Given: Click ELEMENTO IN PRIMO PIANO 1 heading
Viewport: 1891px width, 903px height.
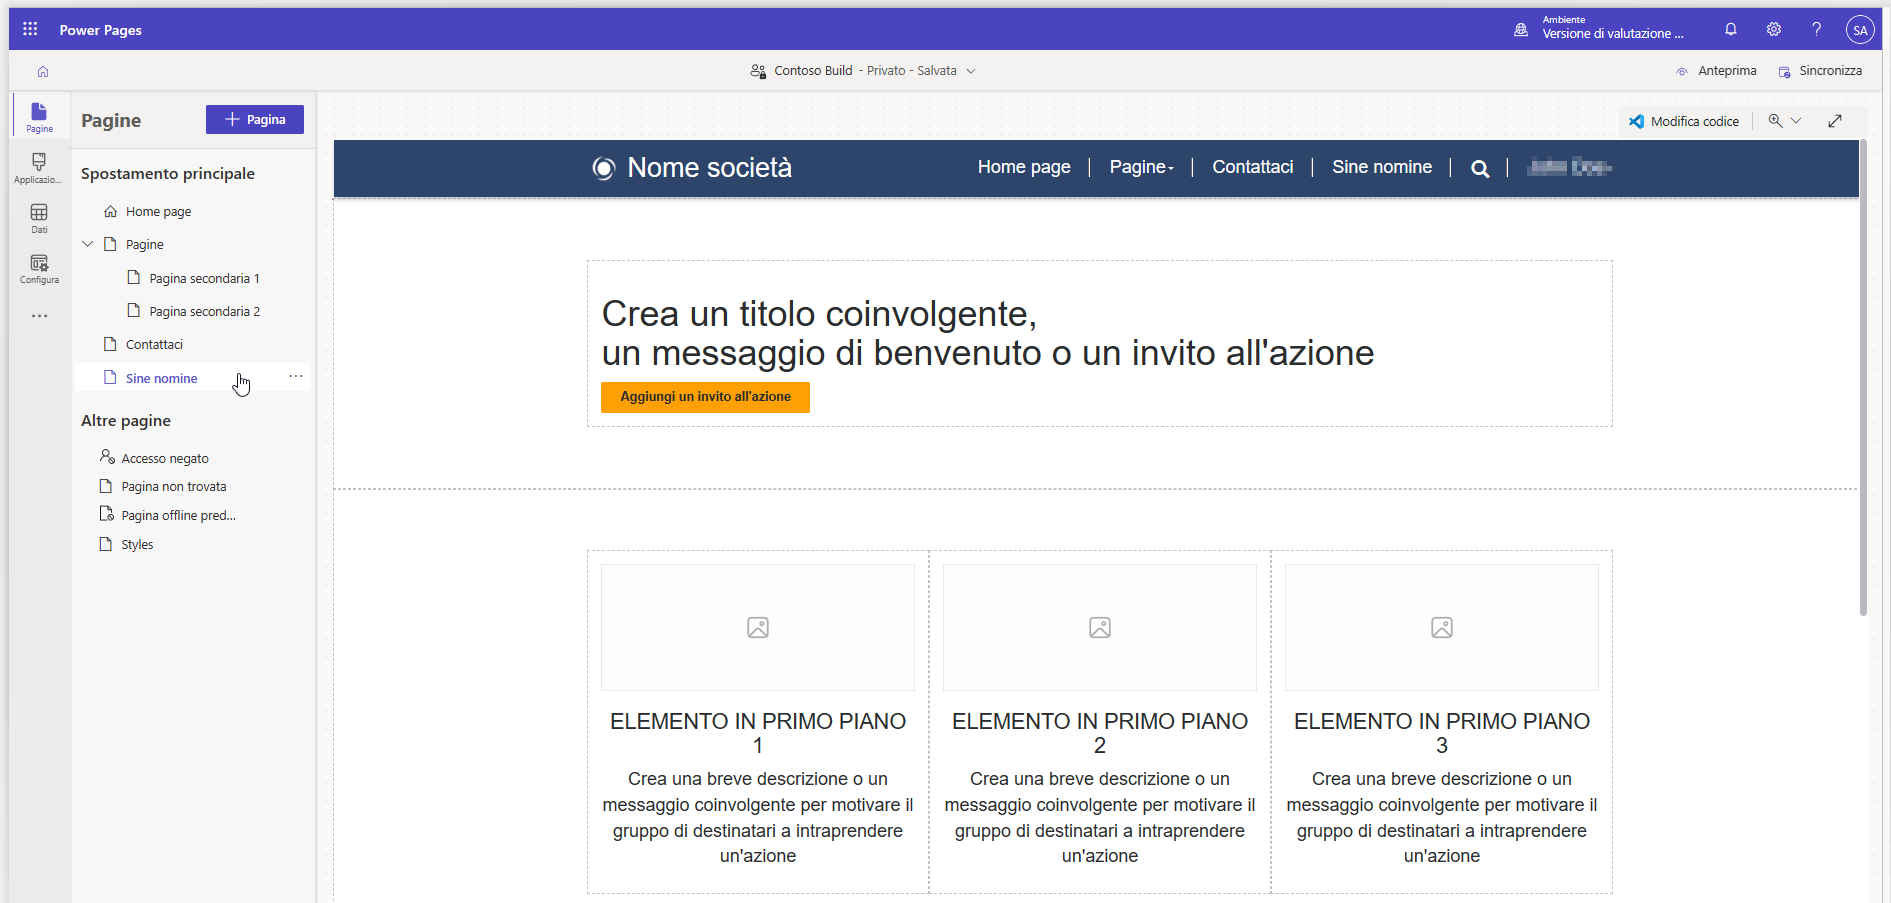Looking at the screenshot, I should pyautogui.click(x=758, y=733).
